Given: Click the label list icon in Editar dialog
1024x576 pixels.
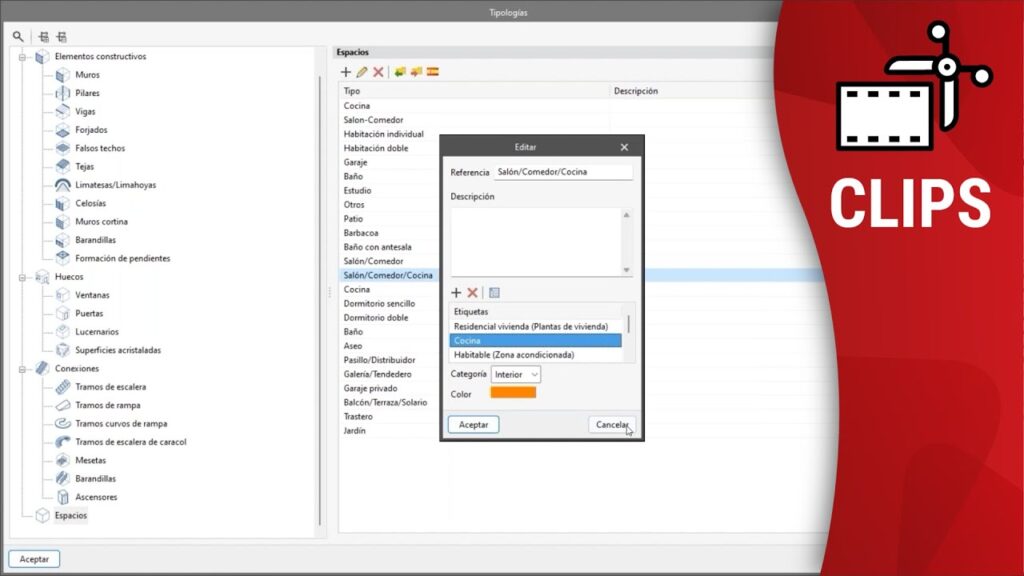Looking at the screenshot, I should pos(494,293).
